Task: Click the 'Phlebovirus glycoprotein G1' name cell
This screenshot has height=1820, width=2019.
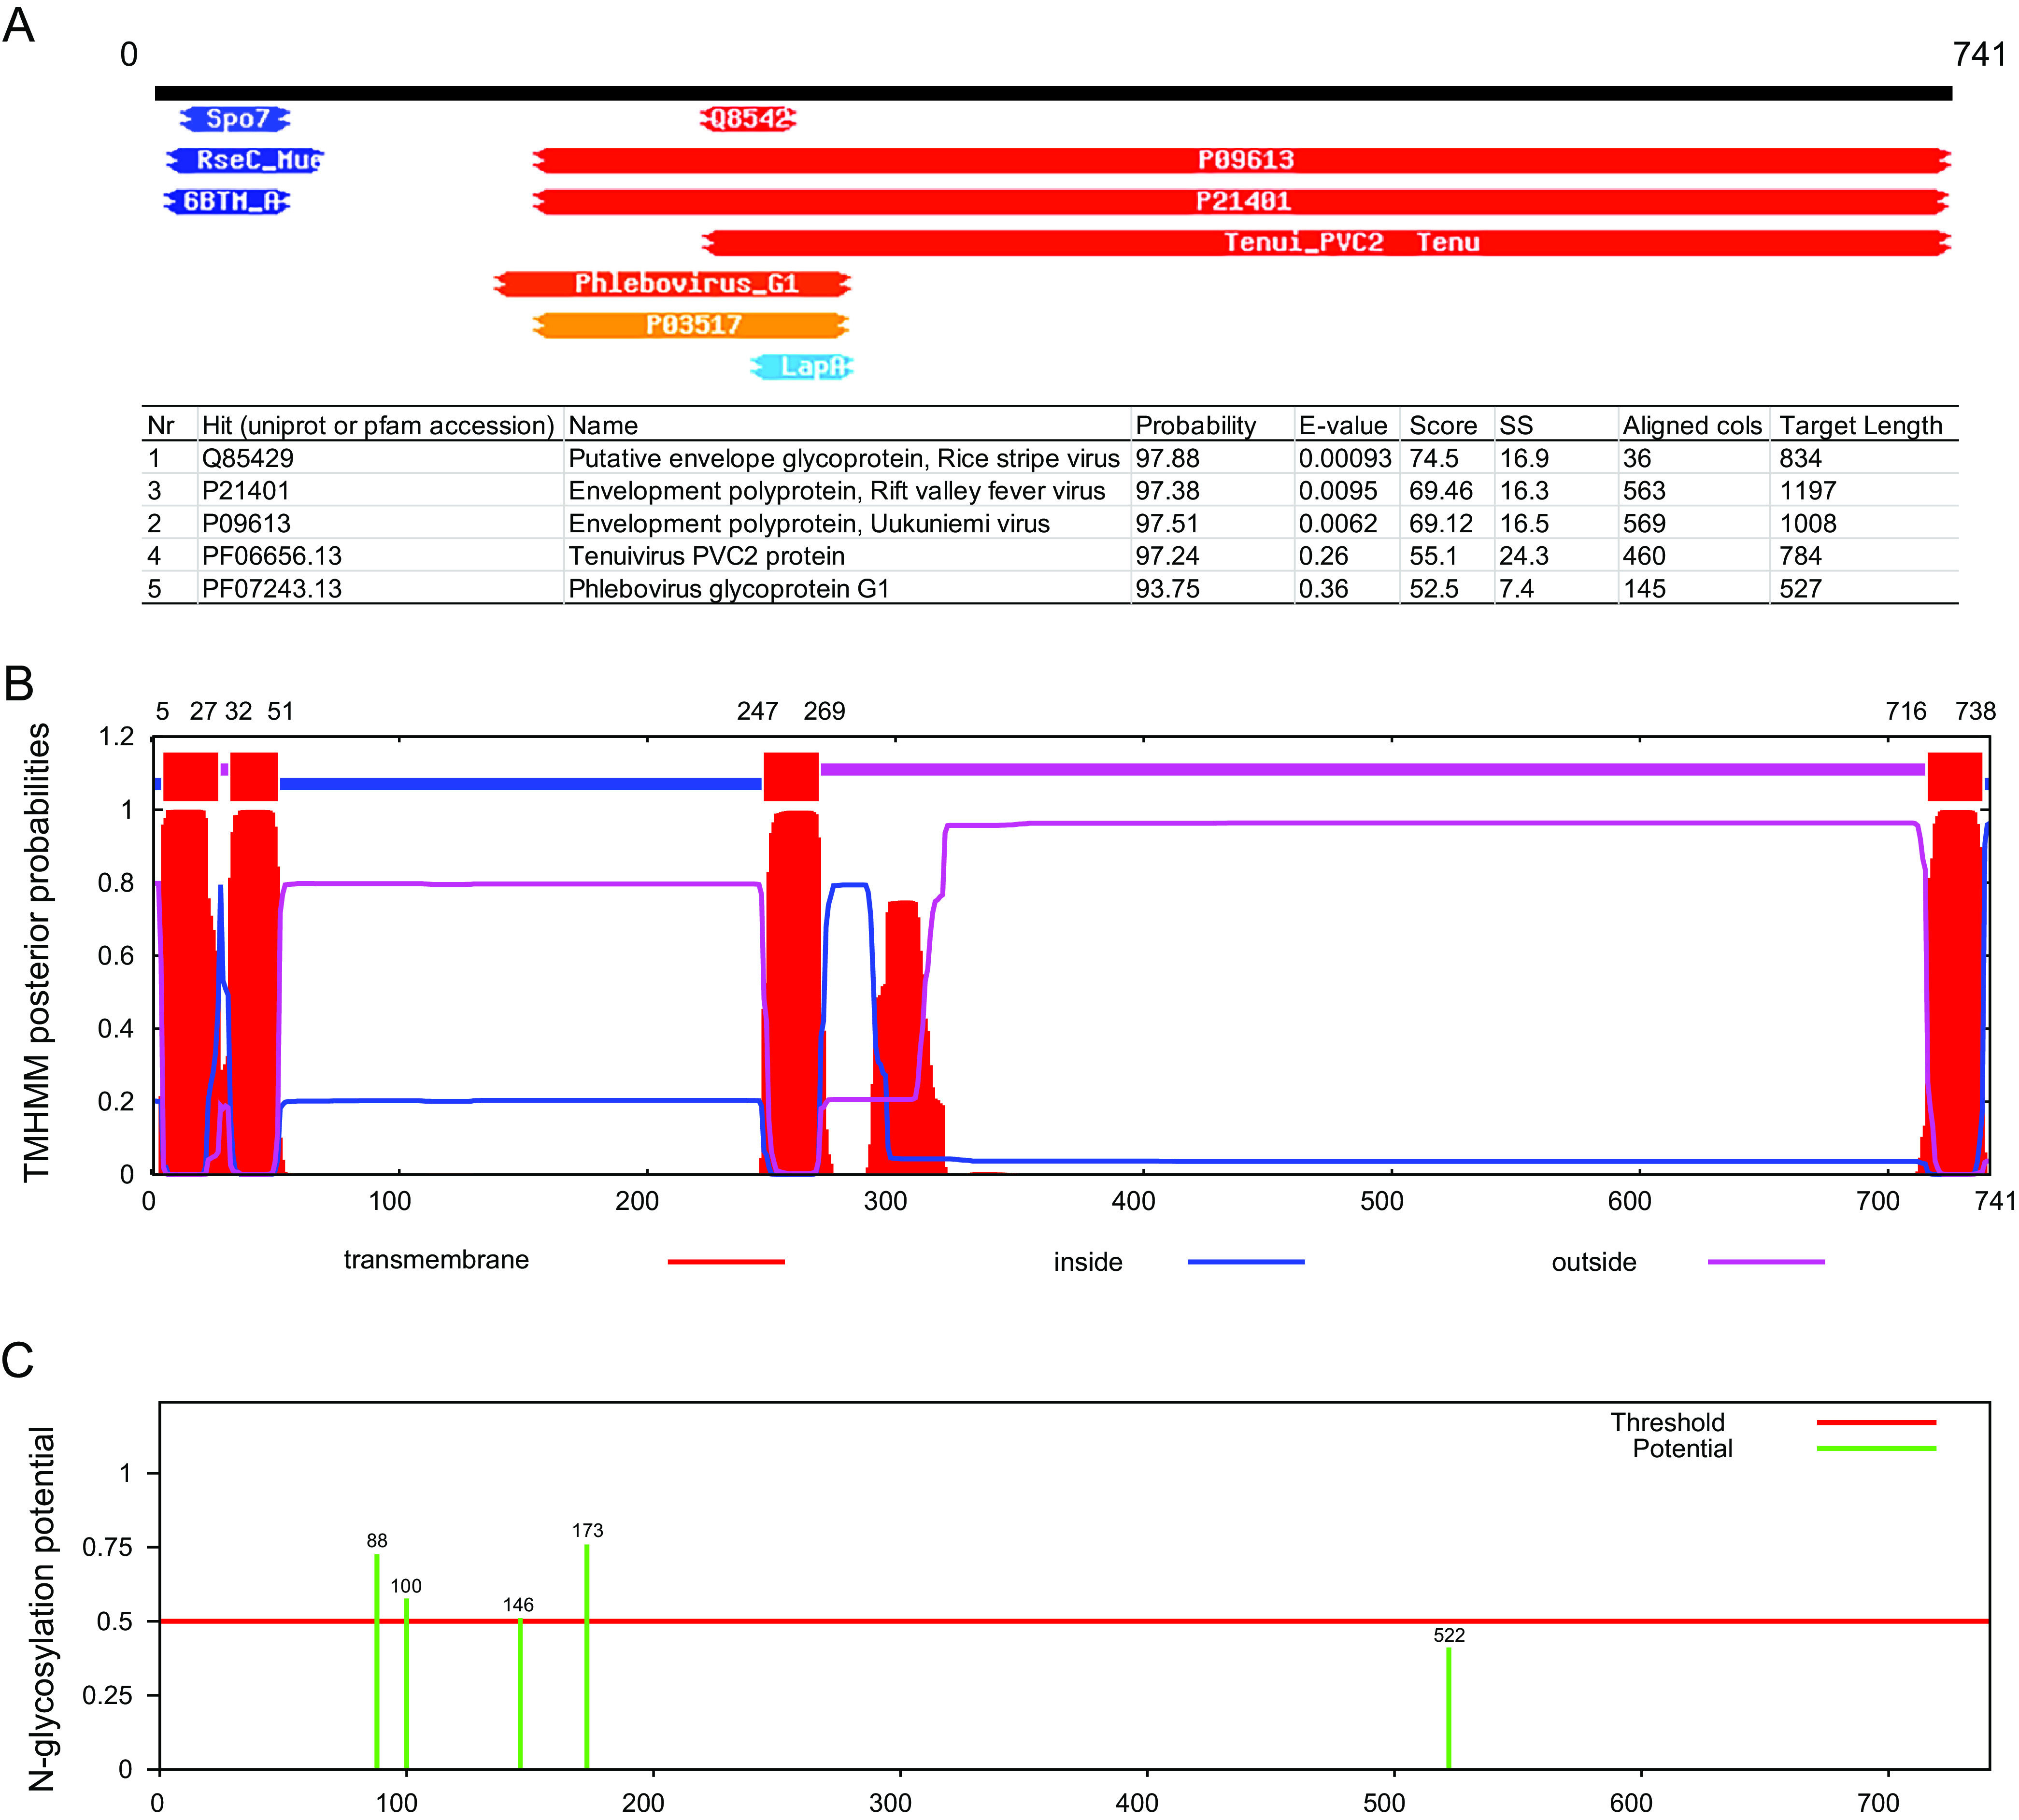Action: point(729,588)
